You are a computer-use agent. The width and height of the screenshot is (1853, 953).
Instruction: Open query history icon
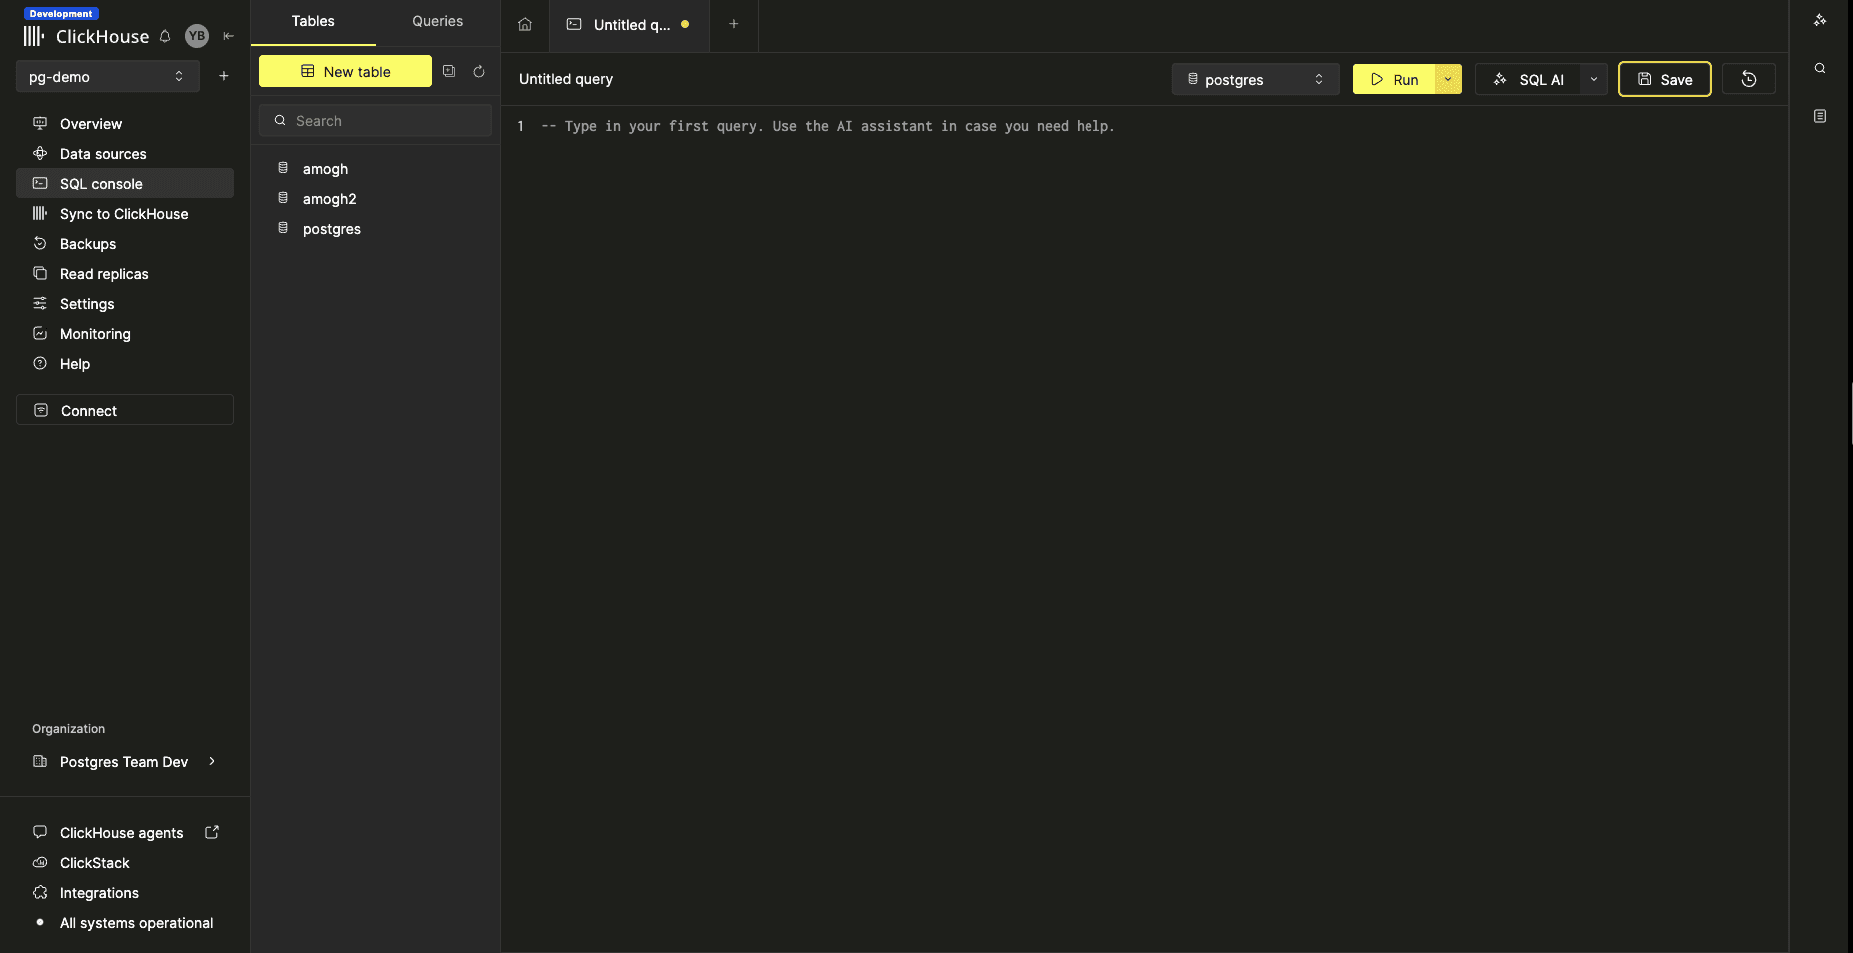[x=1749, y=79]
